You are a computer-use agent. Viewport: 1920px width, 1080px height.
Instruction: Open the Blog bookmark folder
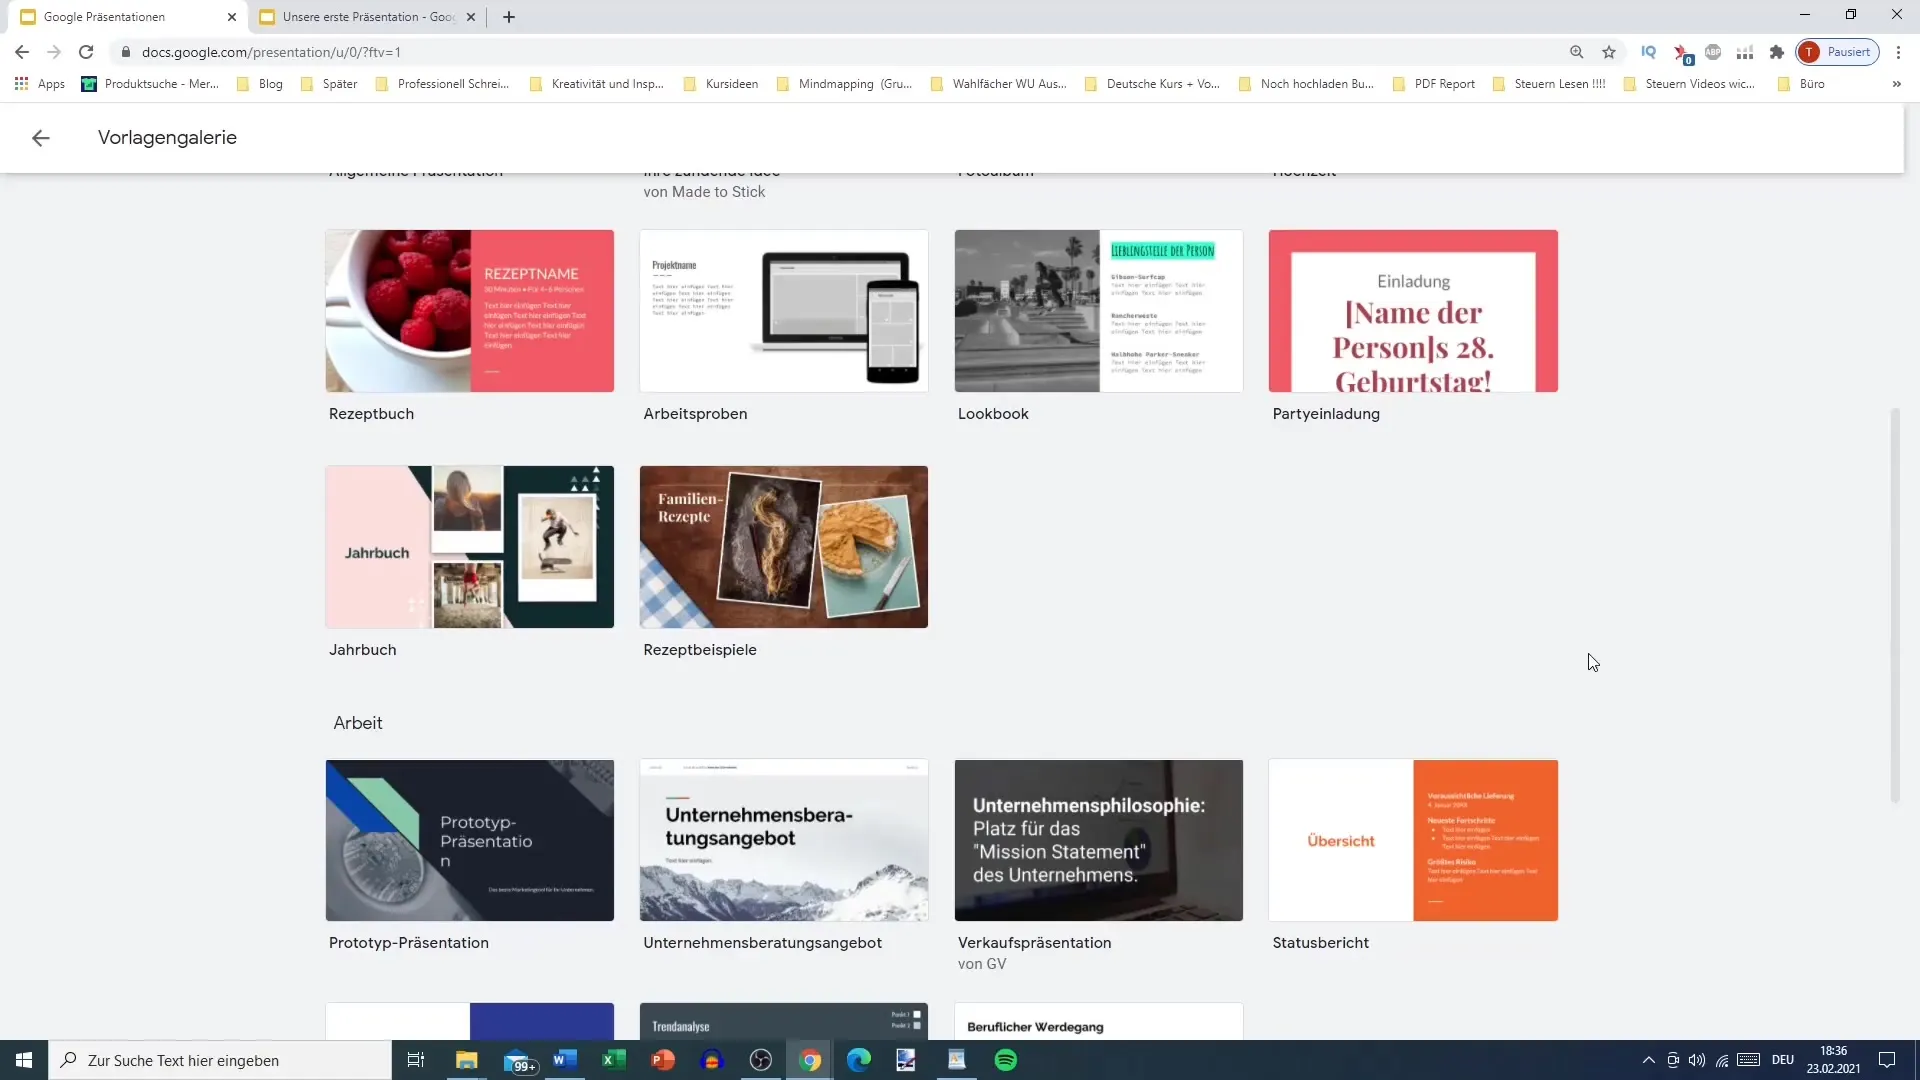point(260,84)
